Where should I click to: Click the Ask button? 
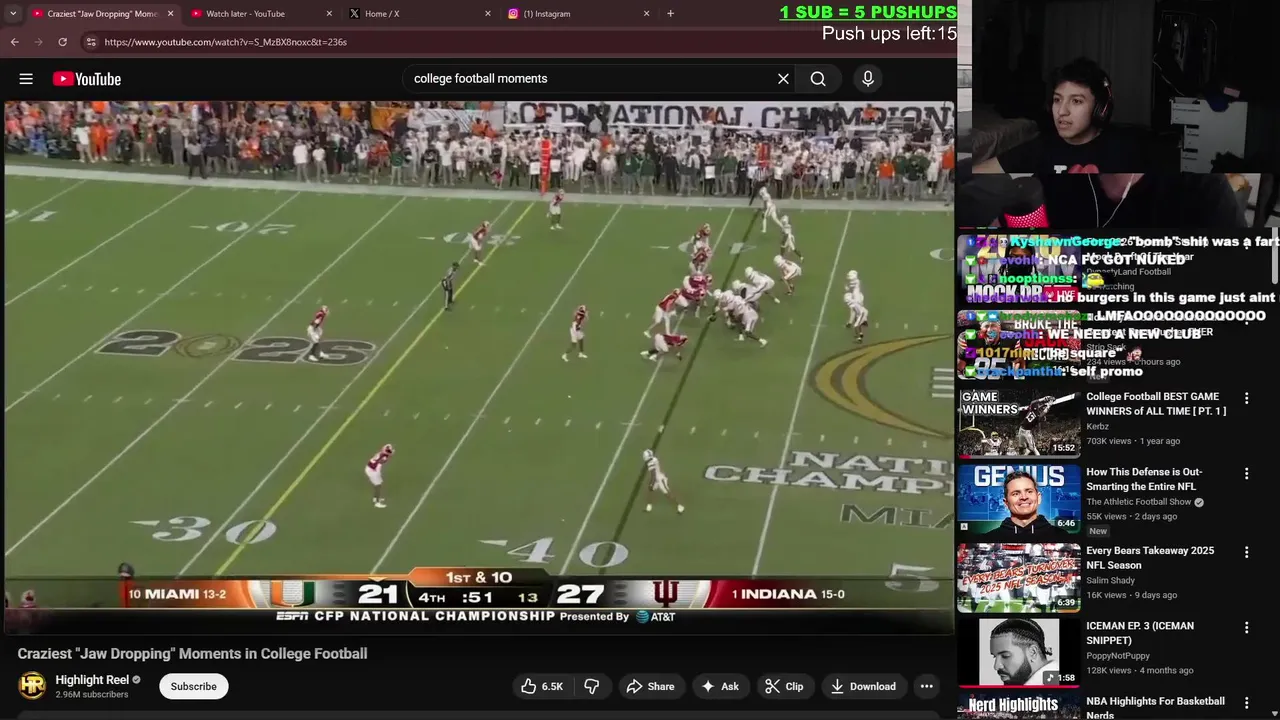720,686
